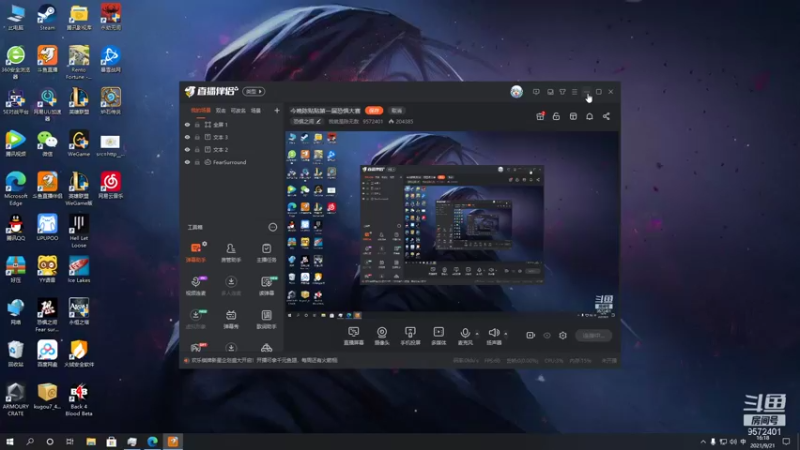This screenshot has width=800, height=450.
Task: Open the 视频连麦 tool
Action: pos(196,286)
